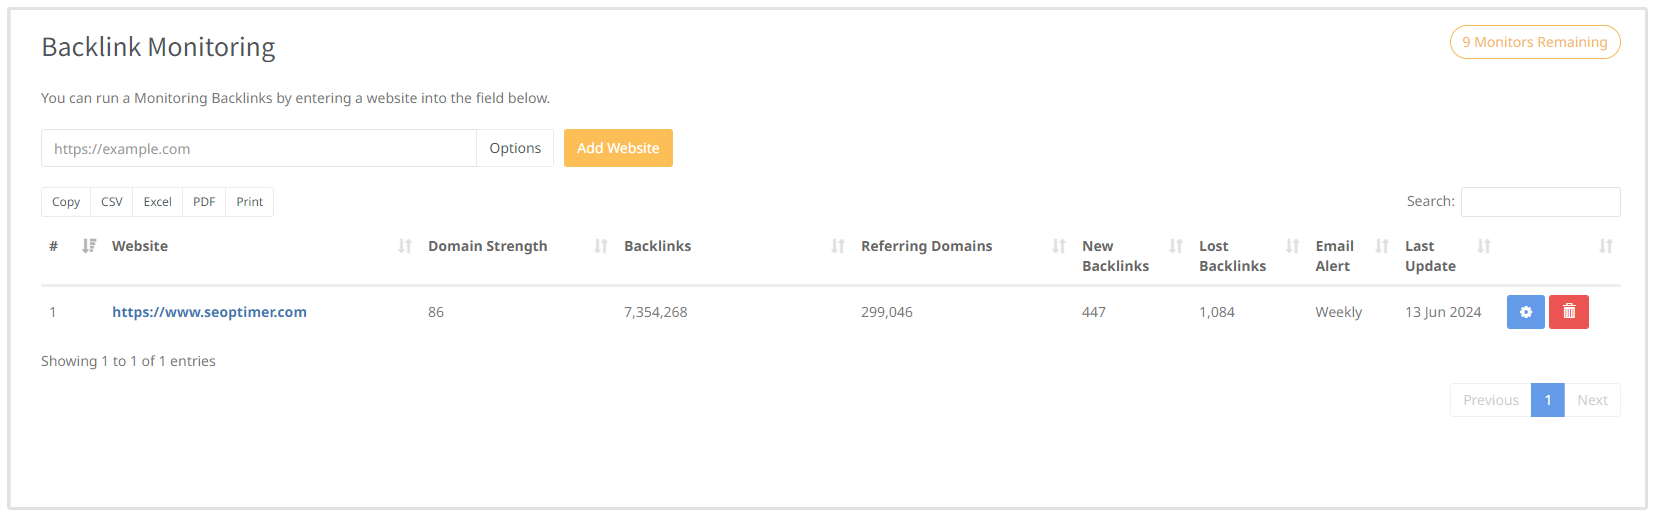This screenshot has width=1655, height=517.
Task: Sort by Referring Domains column
Action: (x=926, y=246)
